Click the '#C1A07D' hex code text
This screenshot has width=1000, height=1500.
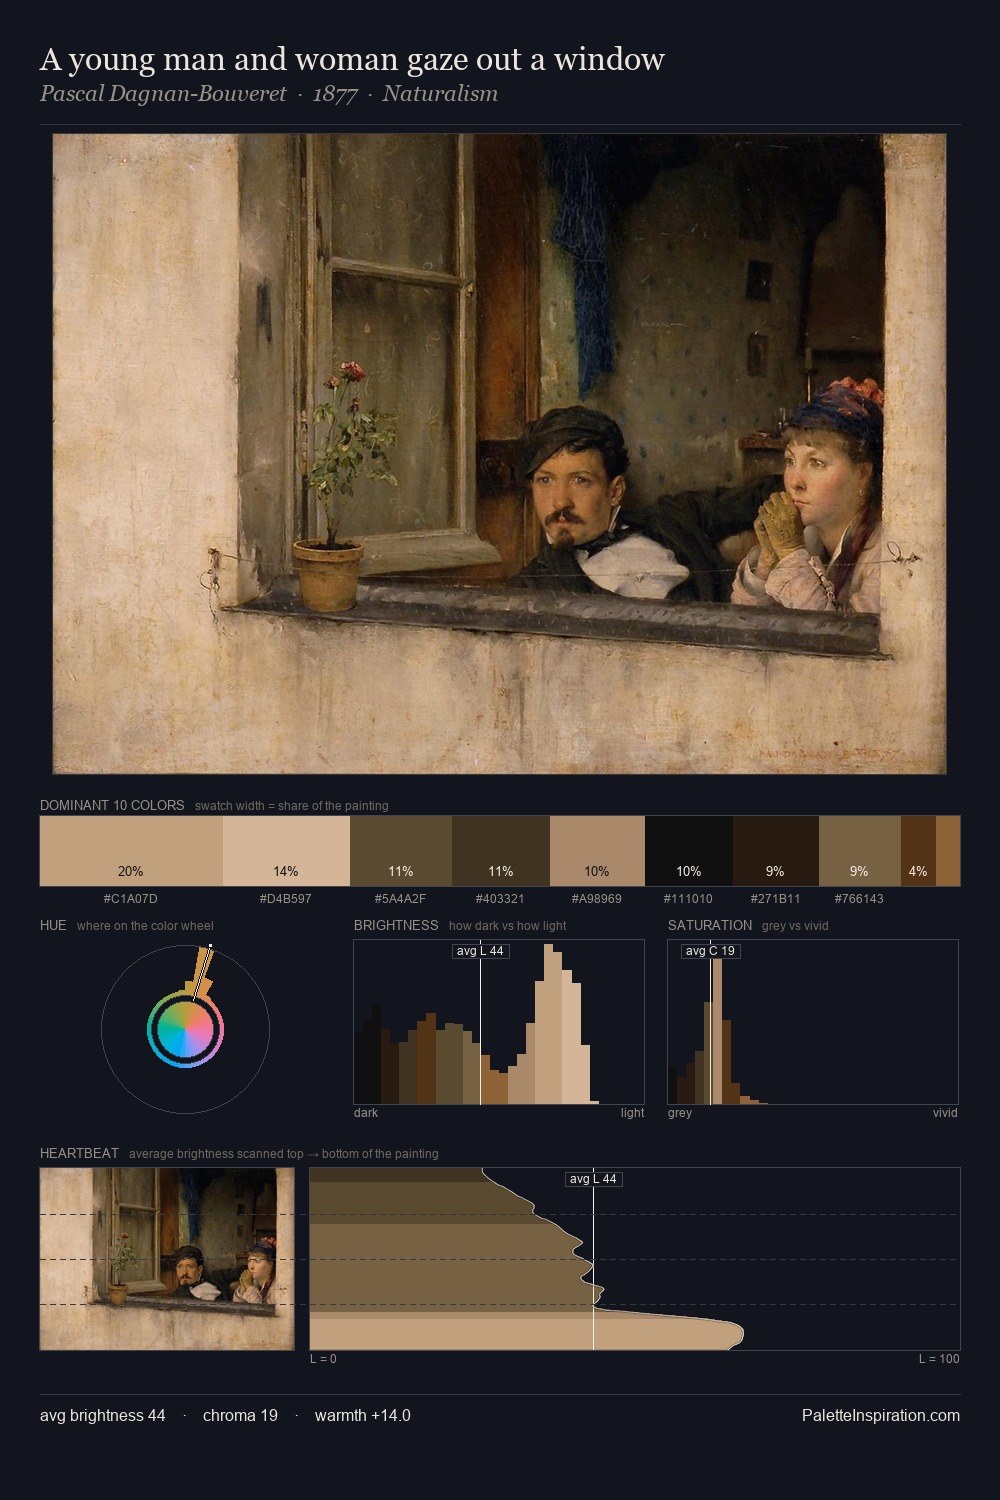(x=131, y=899)
